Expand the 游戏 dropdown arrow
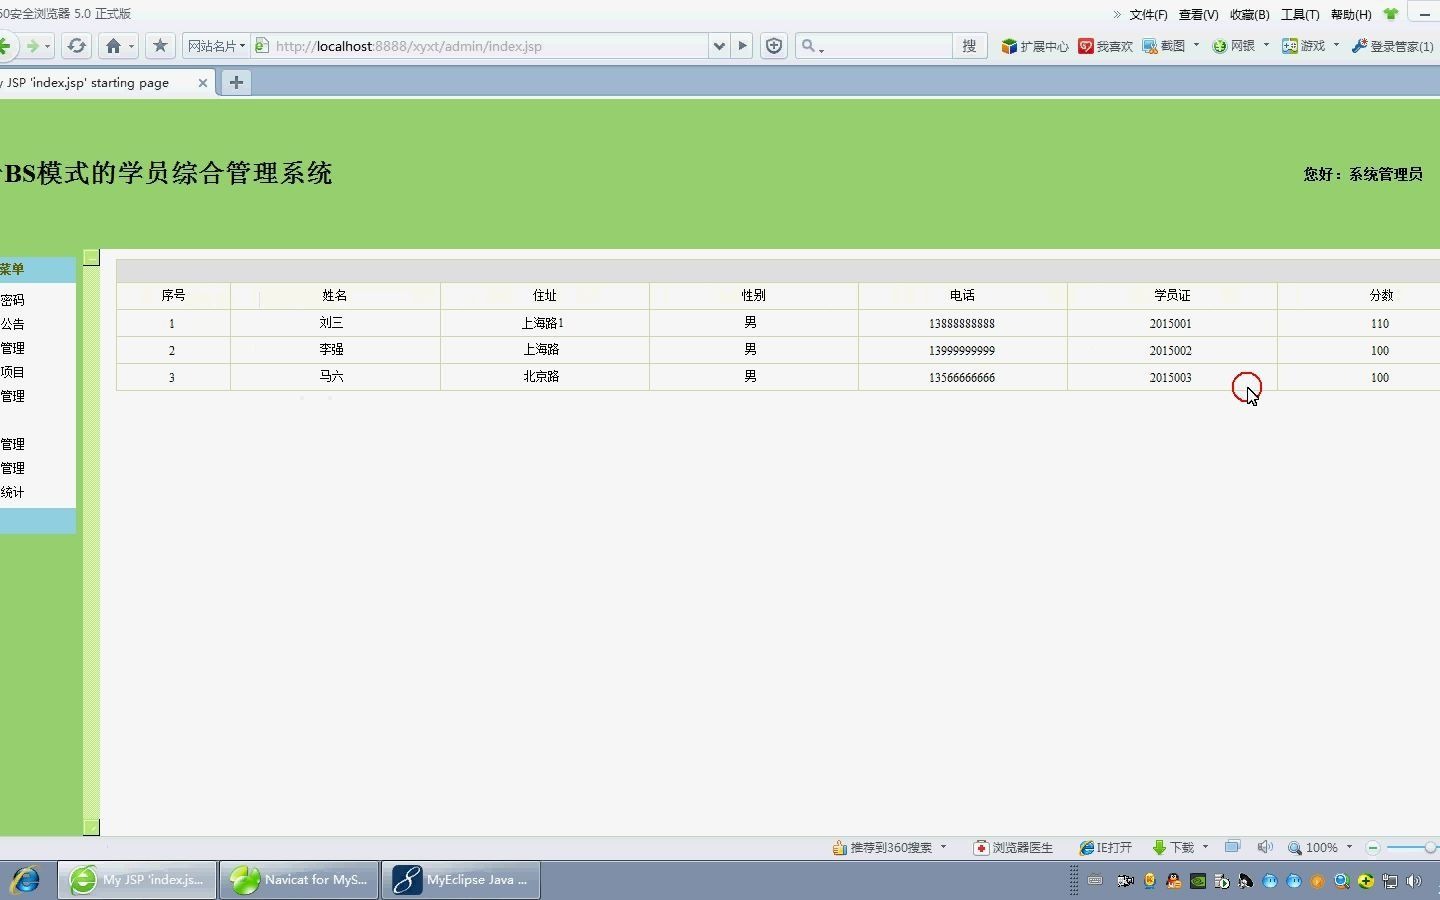Screen dimensions: 1440x900 pos(1336,45)
